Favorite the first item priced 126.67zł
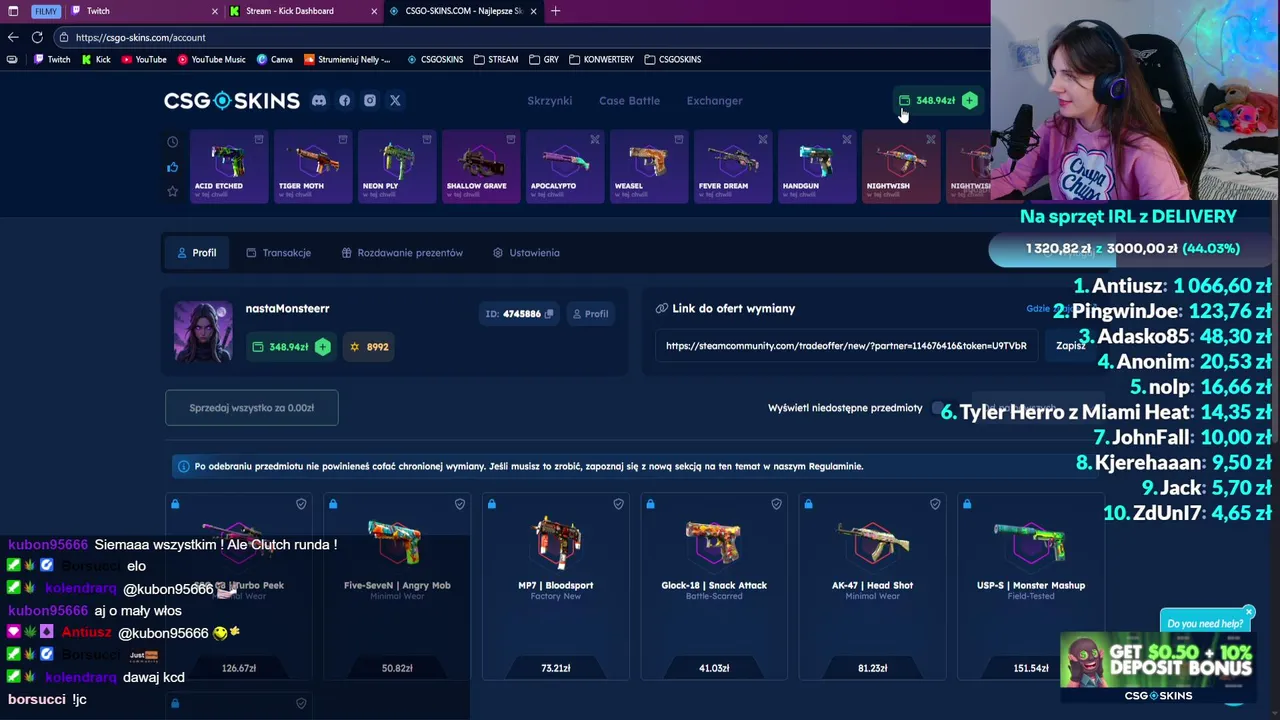 point(301,504)
